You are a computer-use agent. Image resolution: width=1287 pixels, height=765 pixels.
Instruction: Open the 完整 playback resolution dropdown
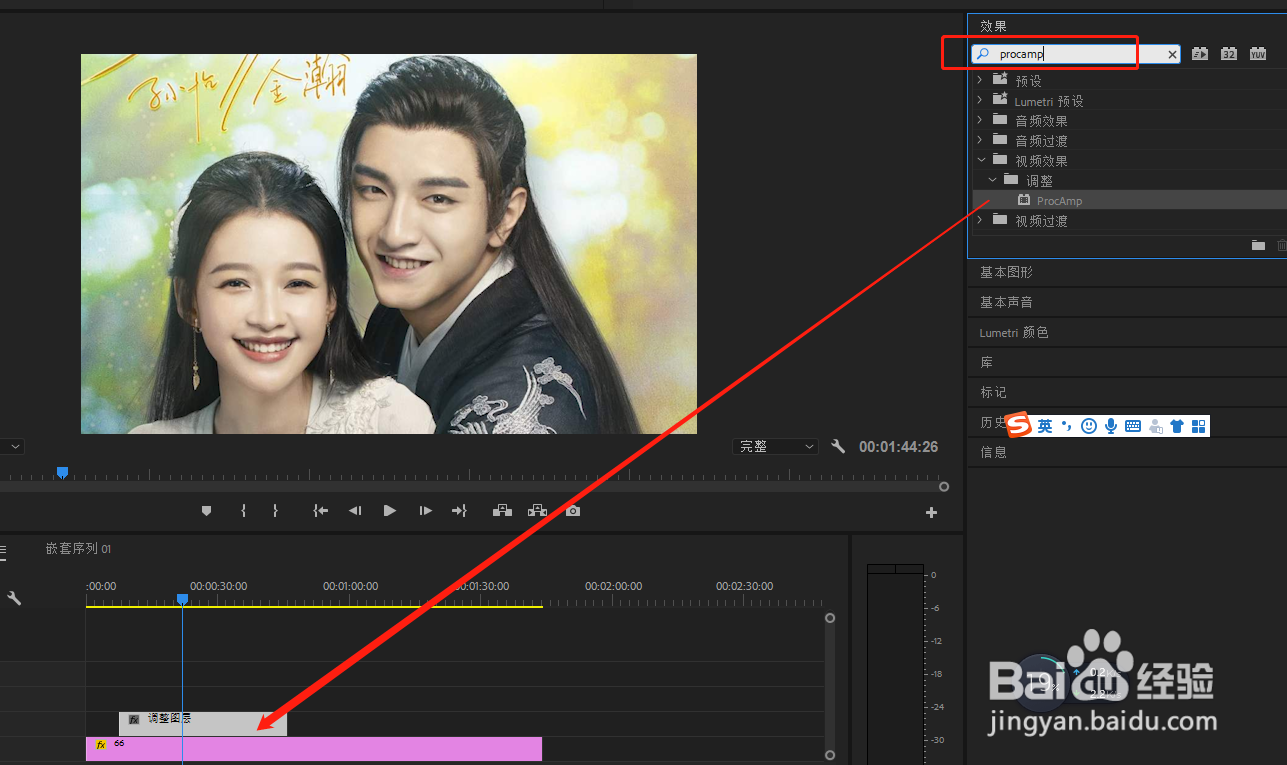pyautogui.click(x=775, y=447)
